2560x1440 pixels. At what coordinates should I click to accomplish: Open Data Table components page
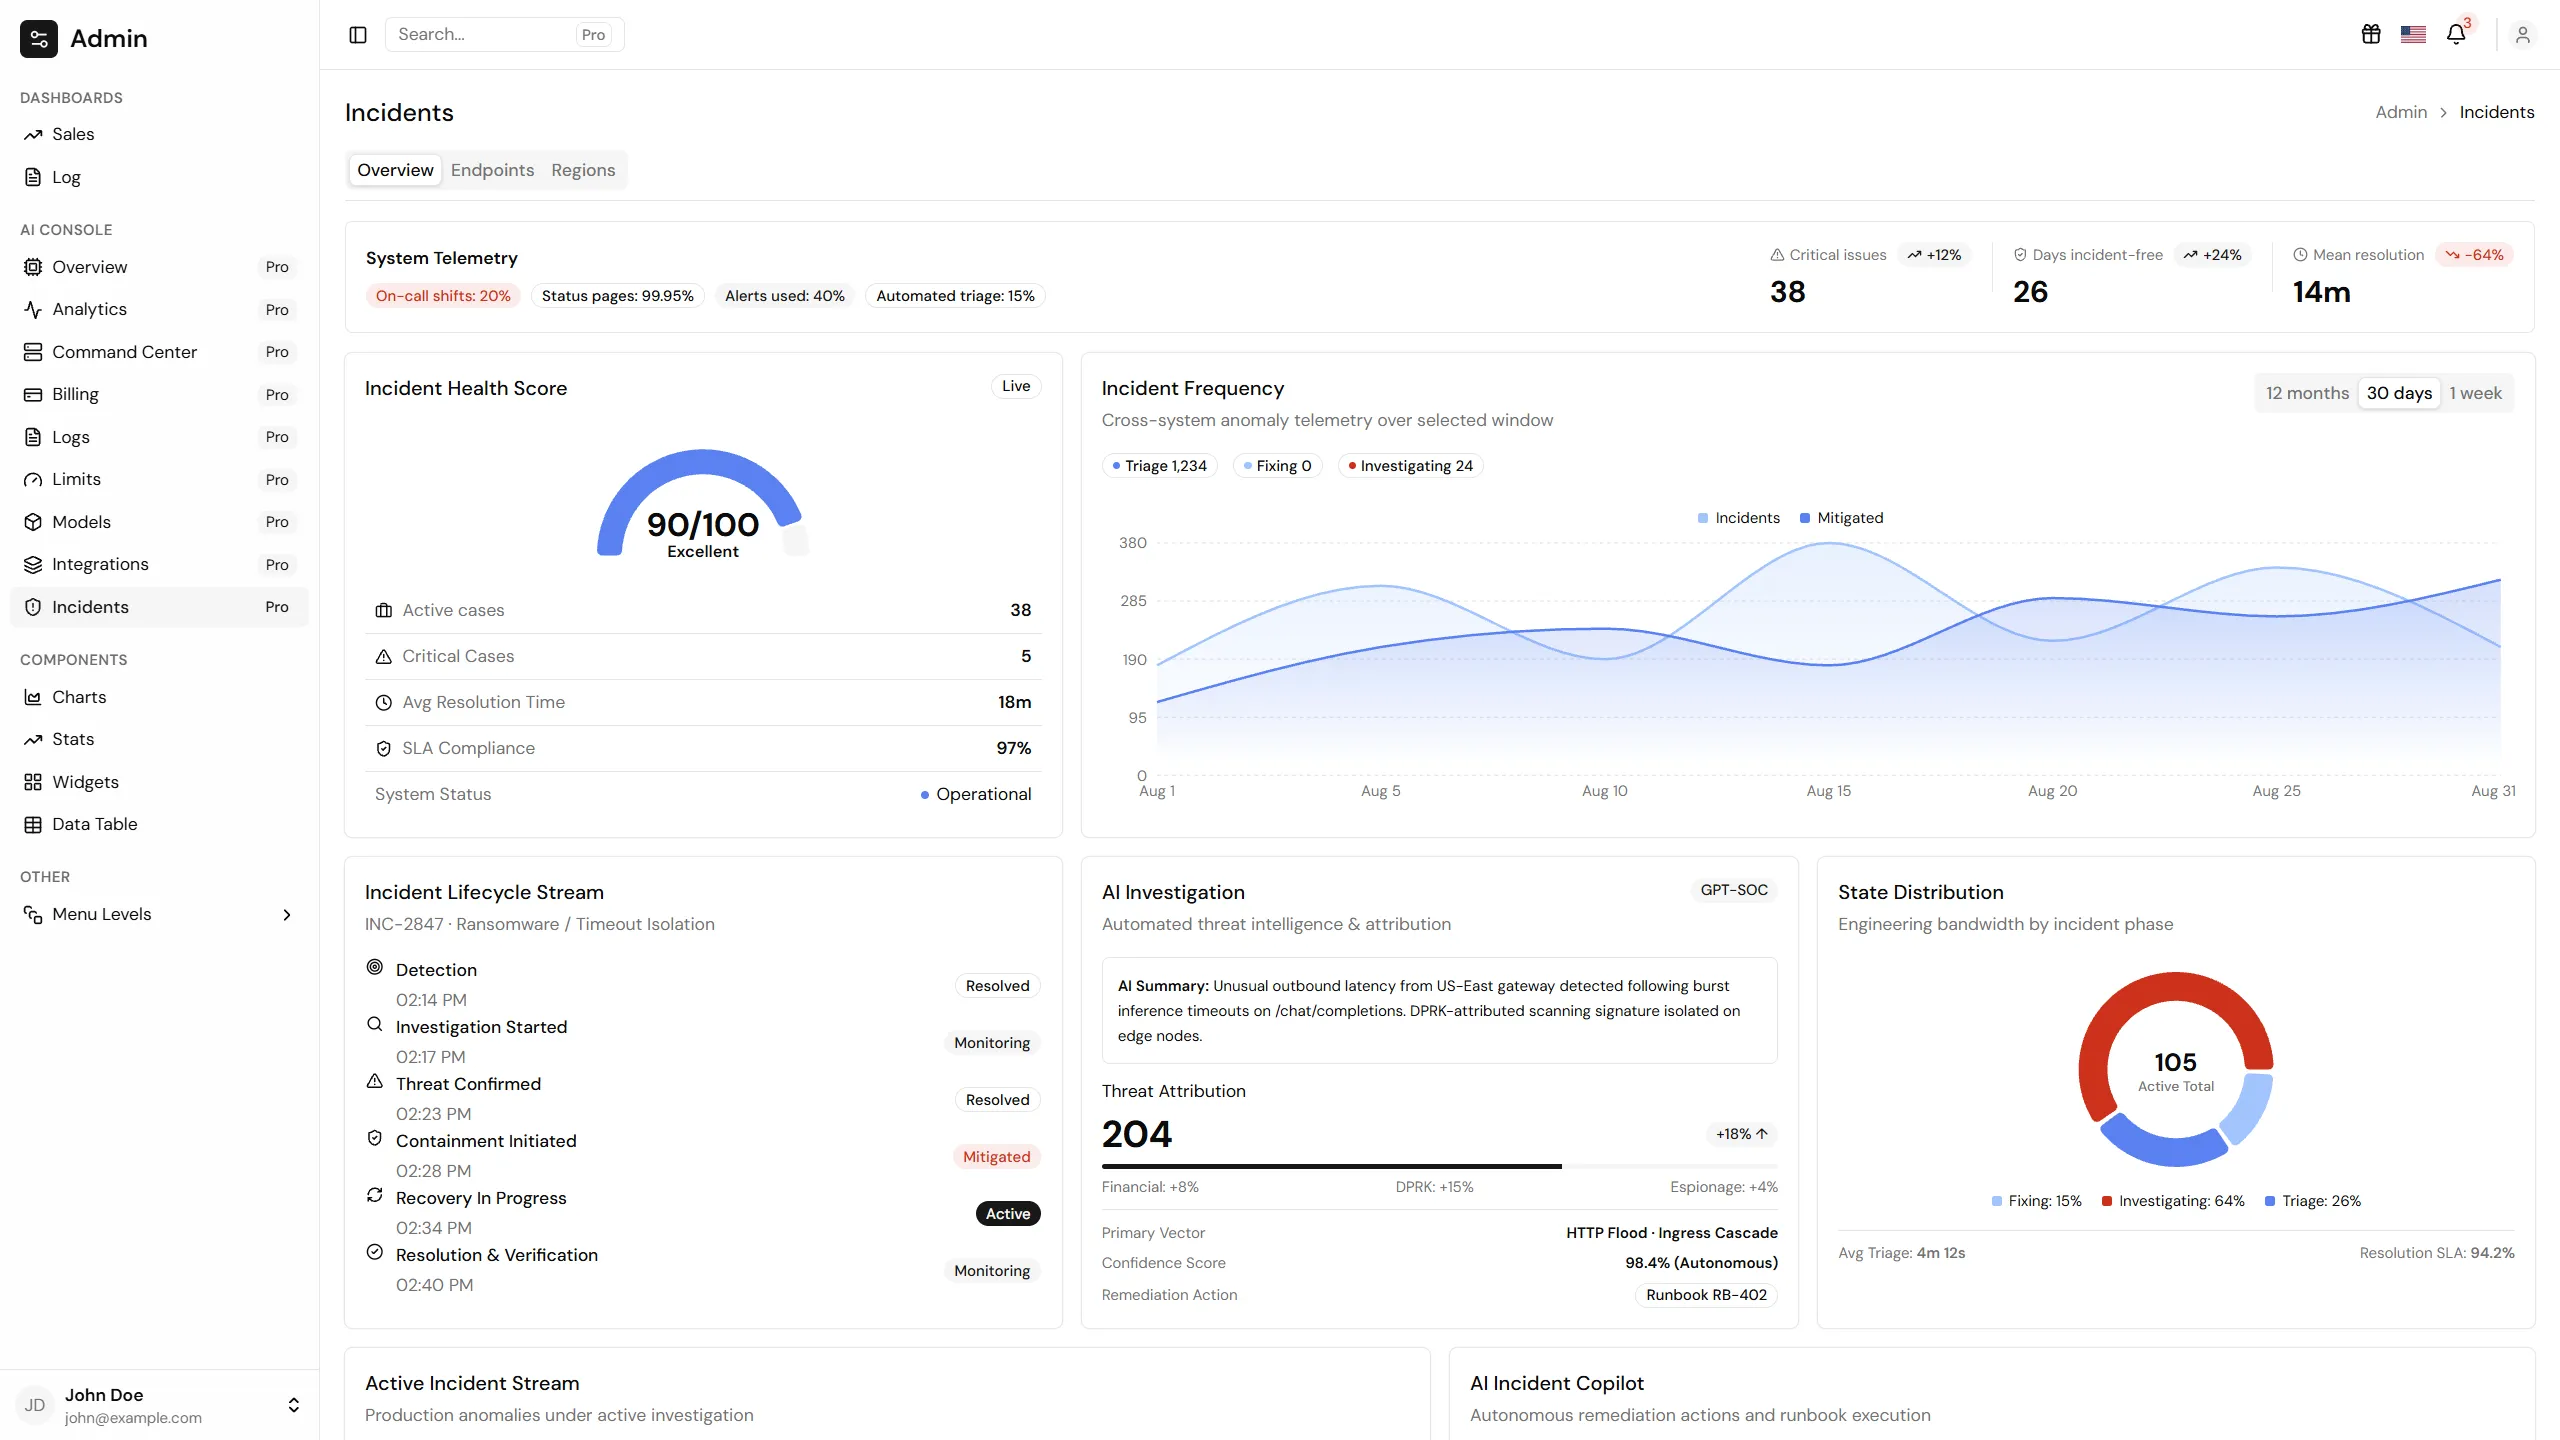tap(159, 824)
